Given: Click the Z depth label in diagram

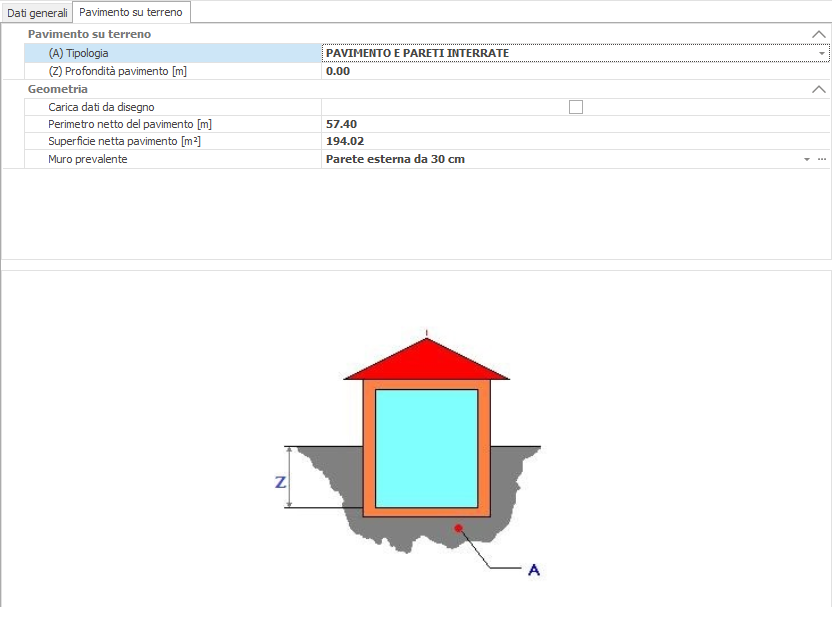Looking at the screenshot, I should (x=281, y=482).
